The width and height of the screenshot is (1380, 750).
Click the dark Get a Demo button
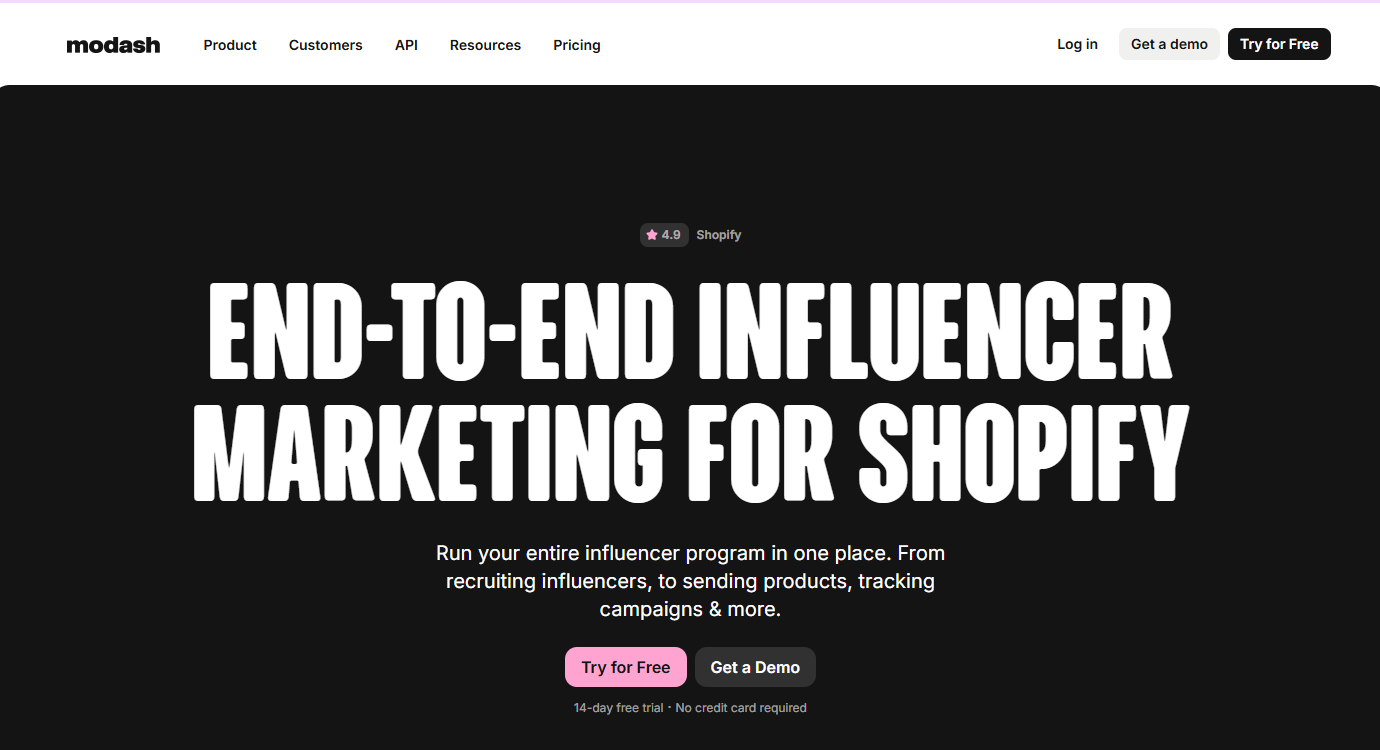[755, 668]
